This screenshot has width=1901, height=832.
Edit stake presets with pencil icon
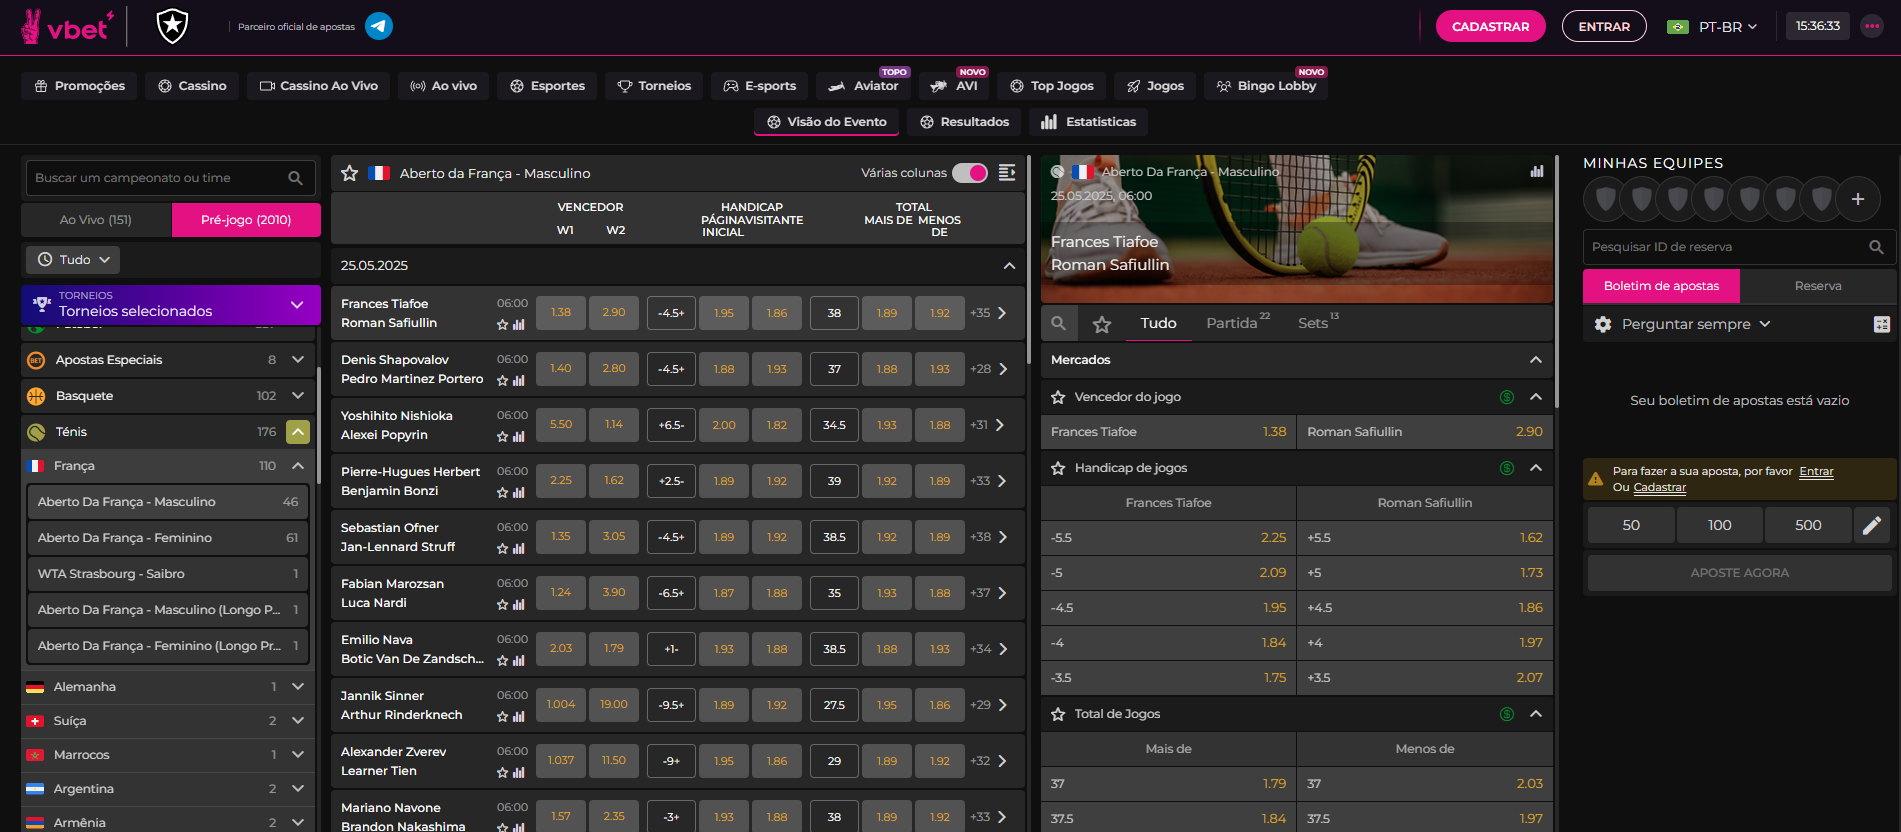coord(1872,525)
